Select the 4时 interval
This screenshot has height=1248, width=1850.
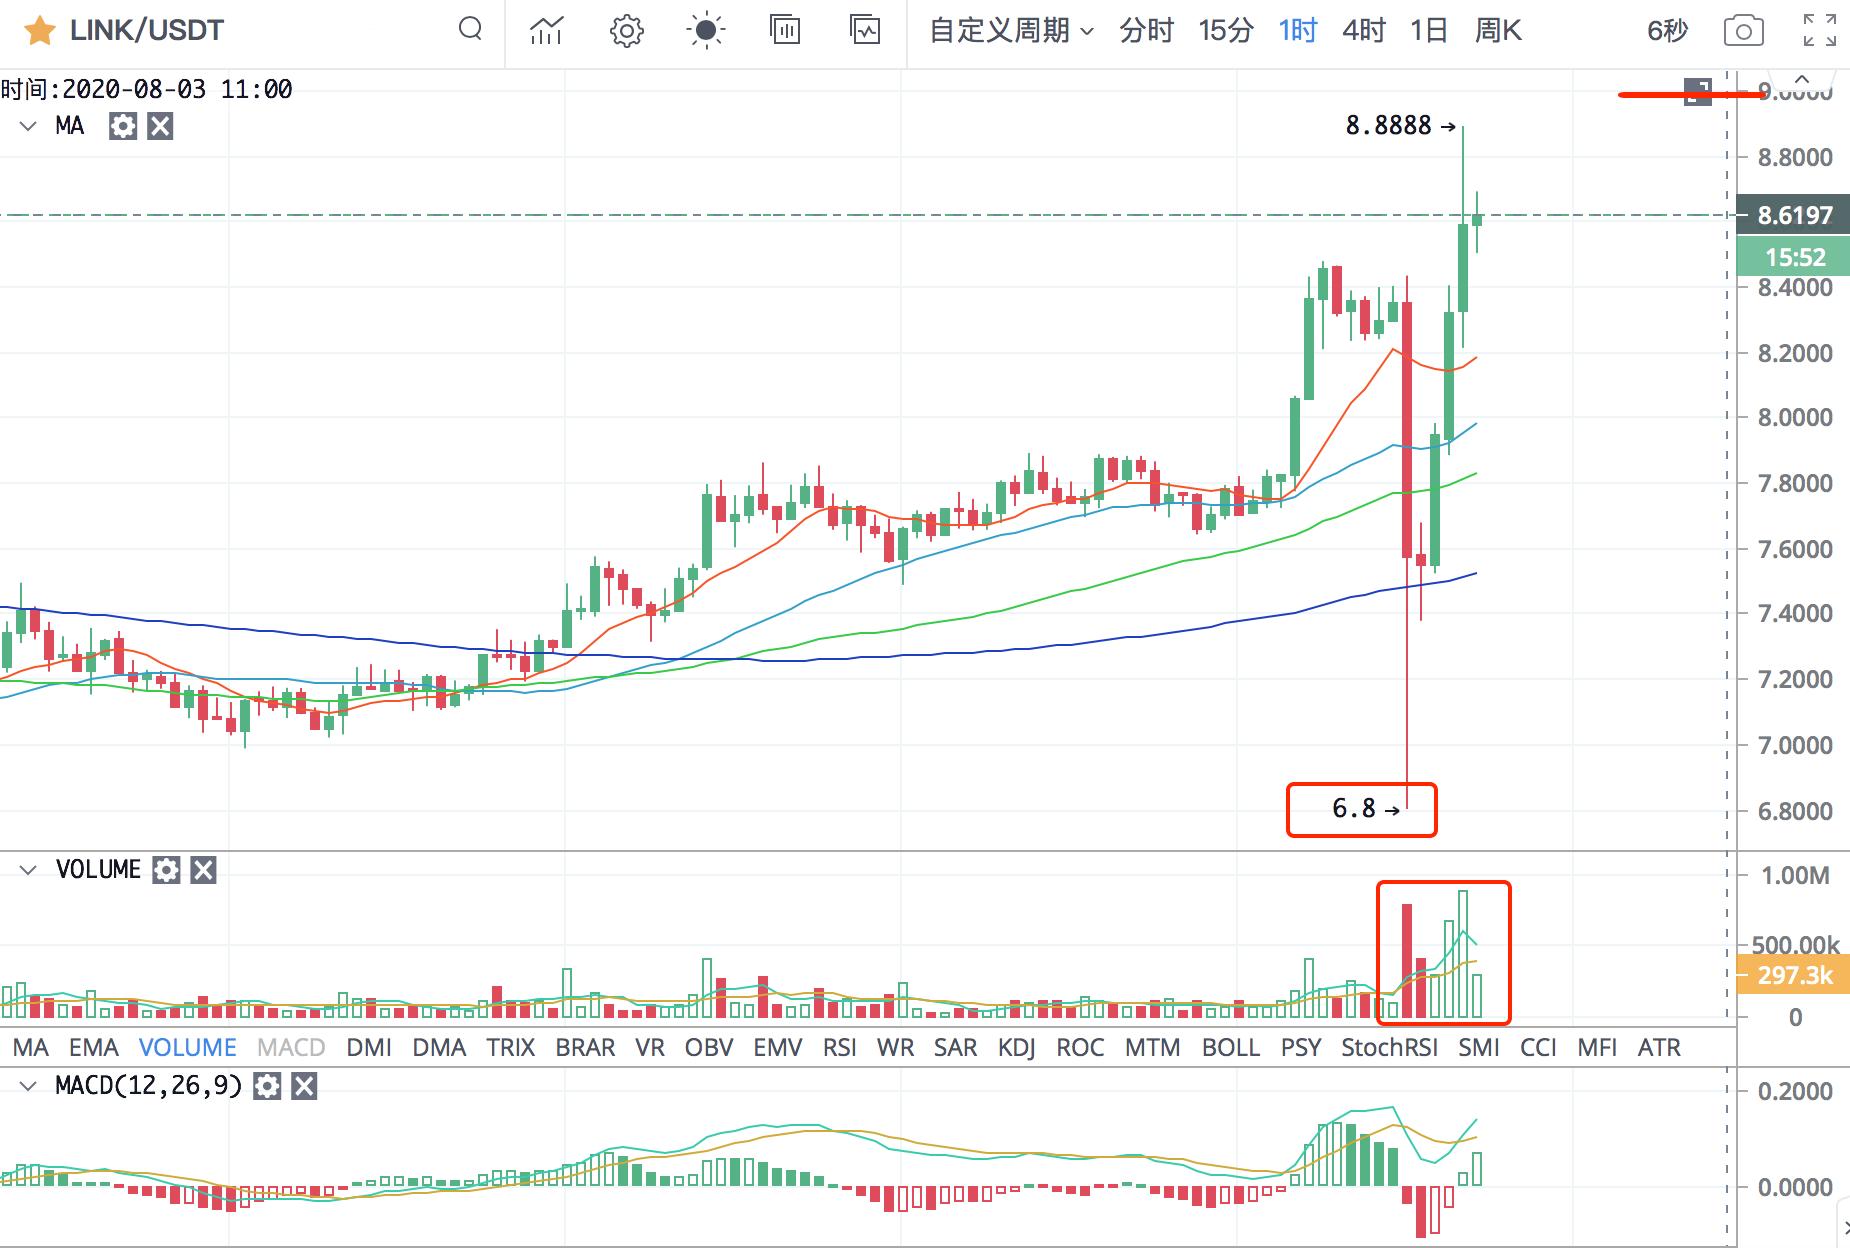(x=1364, y=31)
